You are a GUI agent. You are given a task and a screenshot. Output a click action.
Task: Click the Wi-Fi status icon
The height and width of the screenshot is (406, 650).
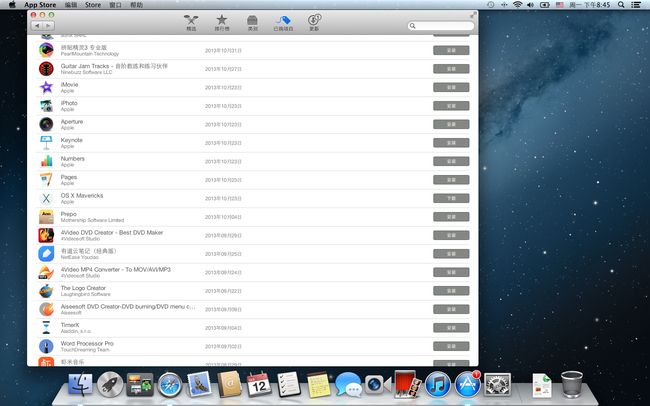tap(517, 5)
